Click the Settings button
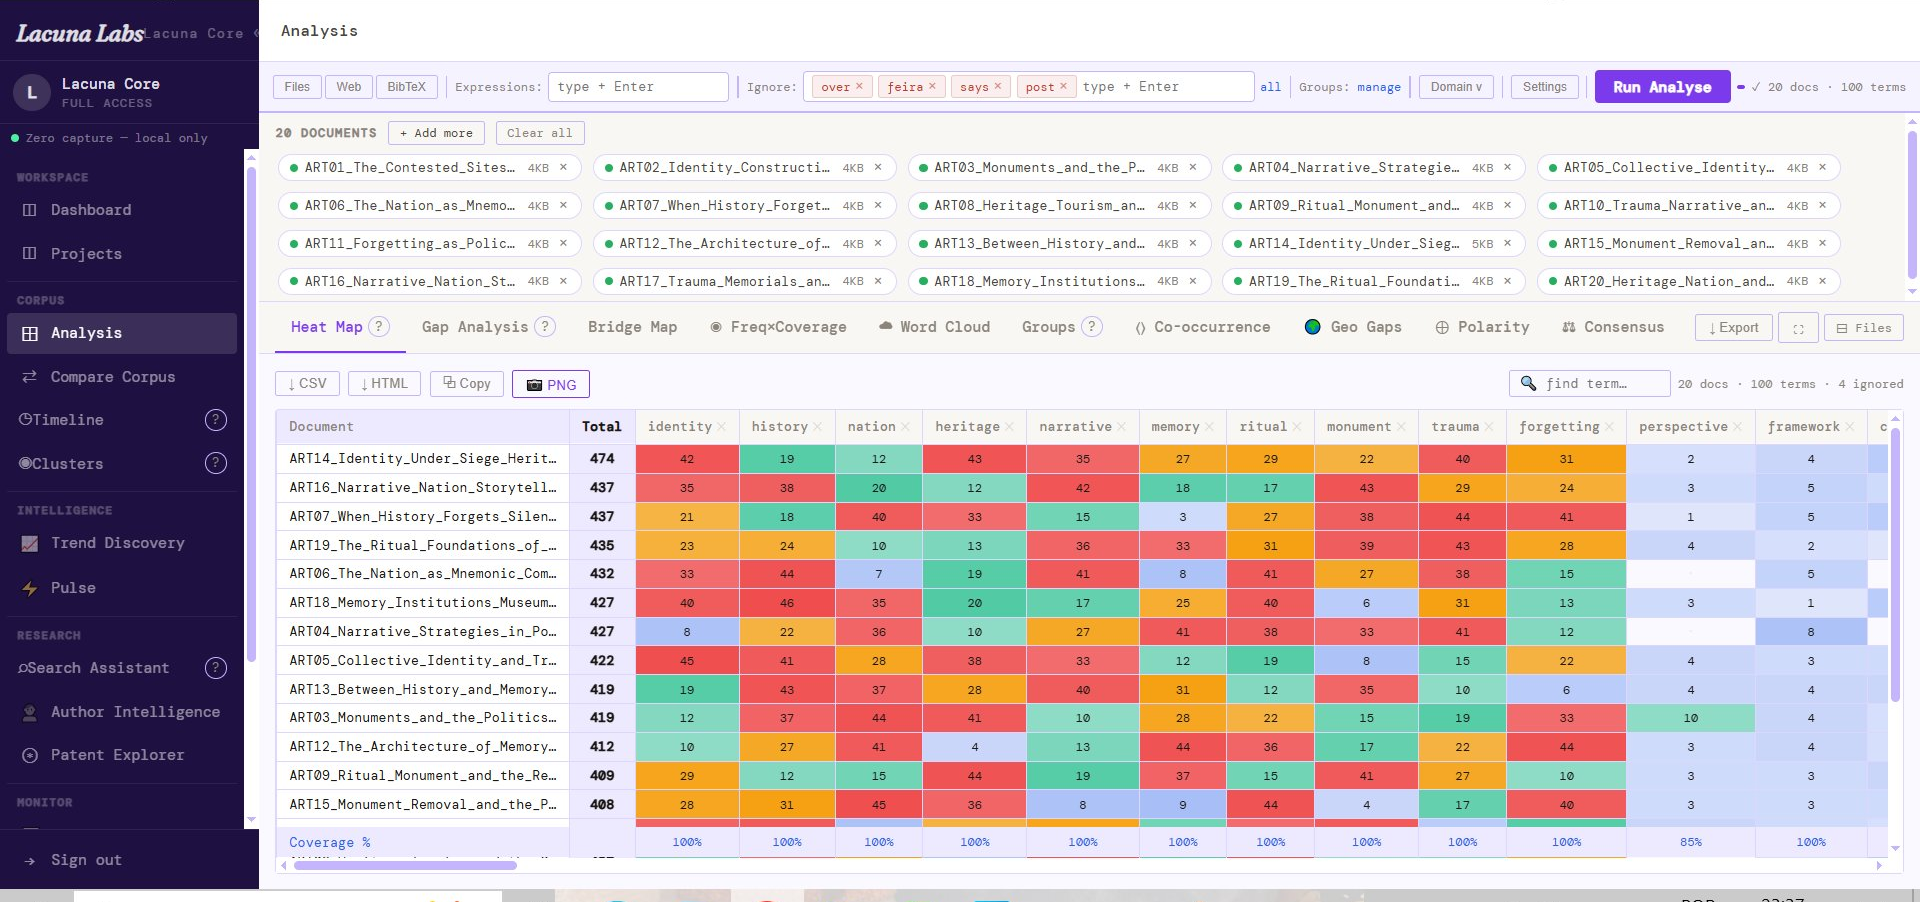Image resolution: width=1920 pixels, height=902 pixels. (x=1544, y=87)
